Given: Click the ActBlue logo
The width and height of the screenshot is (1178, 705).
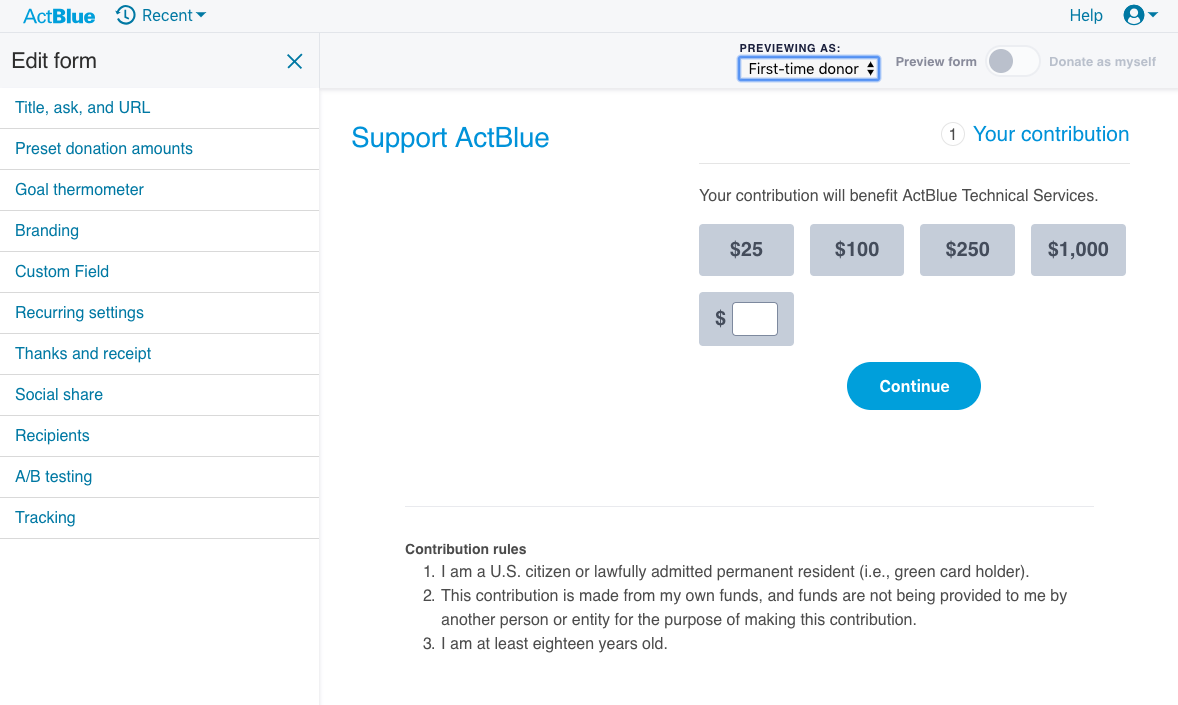Looking at the screenshot, I should 59,16.
